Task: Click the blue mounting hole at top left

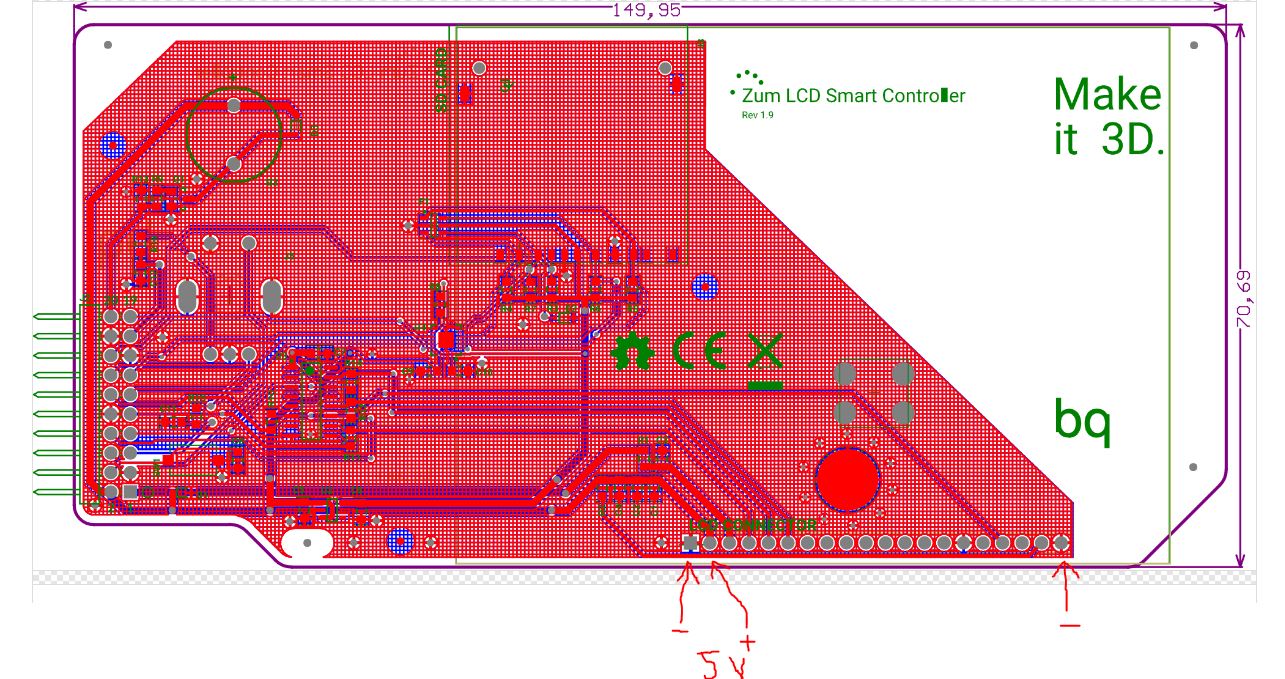Action: pyautogui.click(x=113, y=146)
